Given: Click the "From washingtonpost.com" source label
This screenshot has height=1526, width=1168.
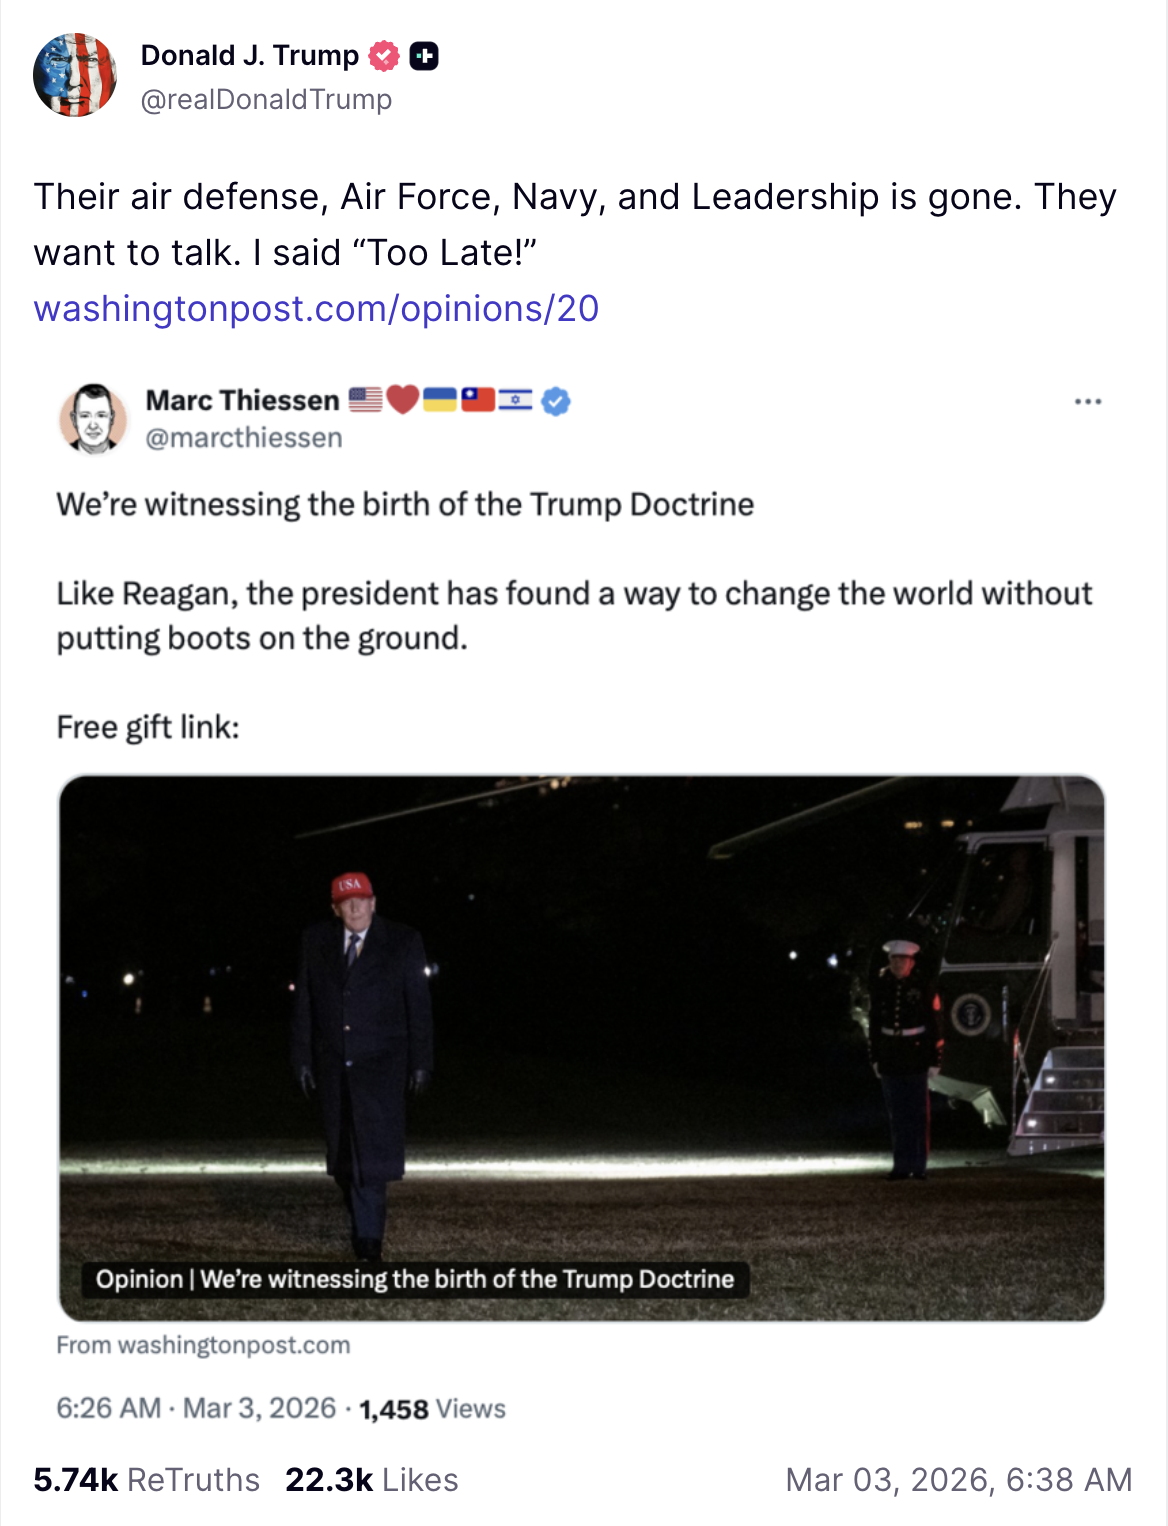Looking at the screenshot, I should 203,1345.
